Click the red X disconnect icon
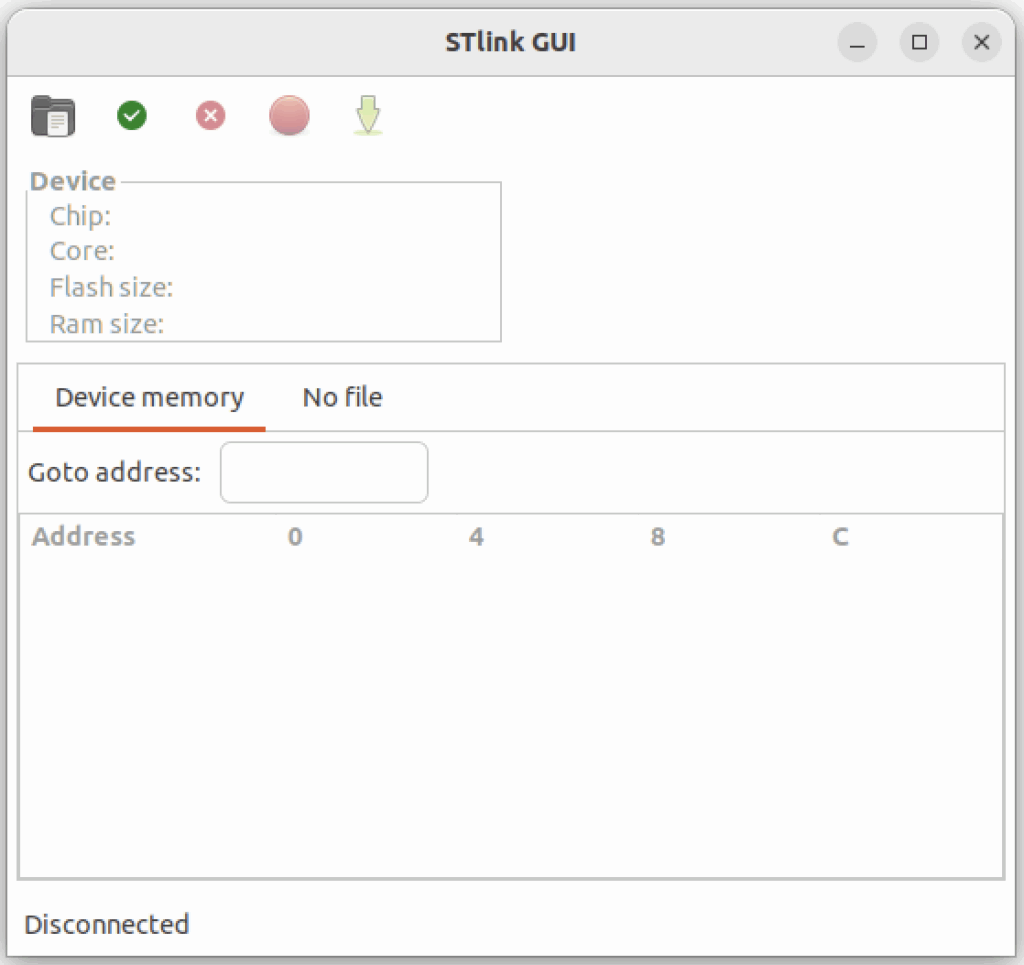 [x=210, y=116]
